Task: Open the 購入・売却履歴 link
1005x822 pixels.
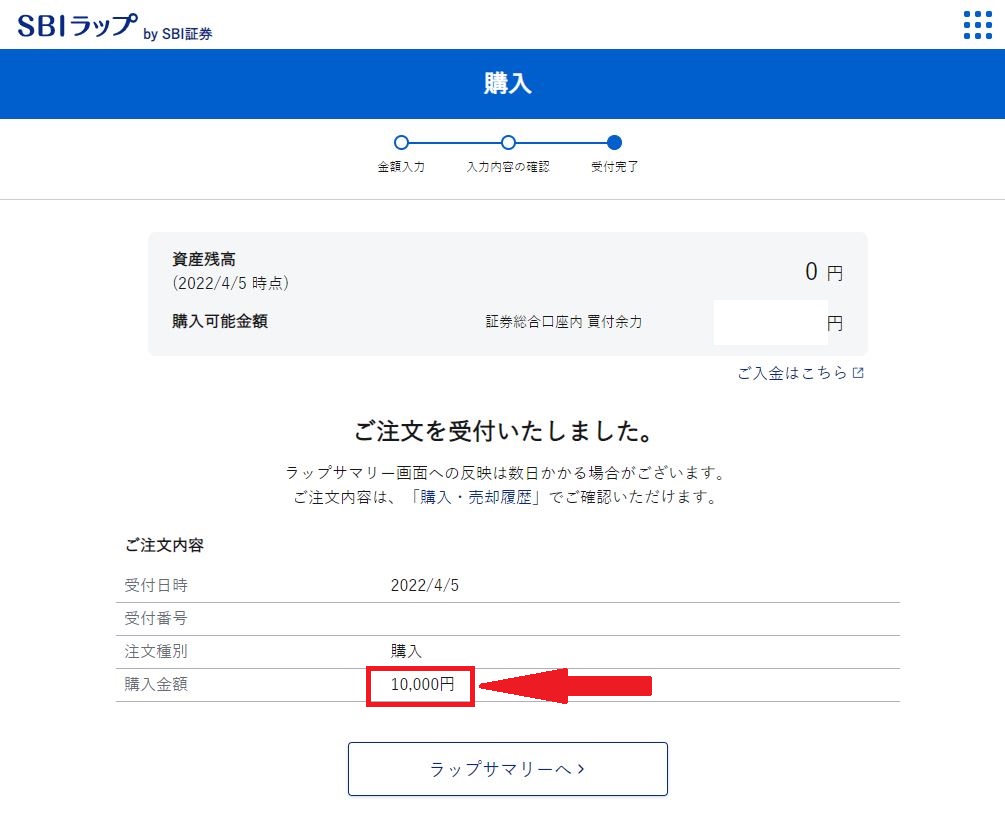Action: 476,497
